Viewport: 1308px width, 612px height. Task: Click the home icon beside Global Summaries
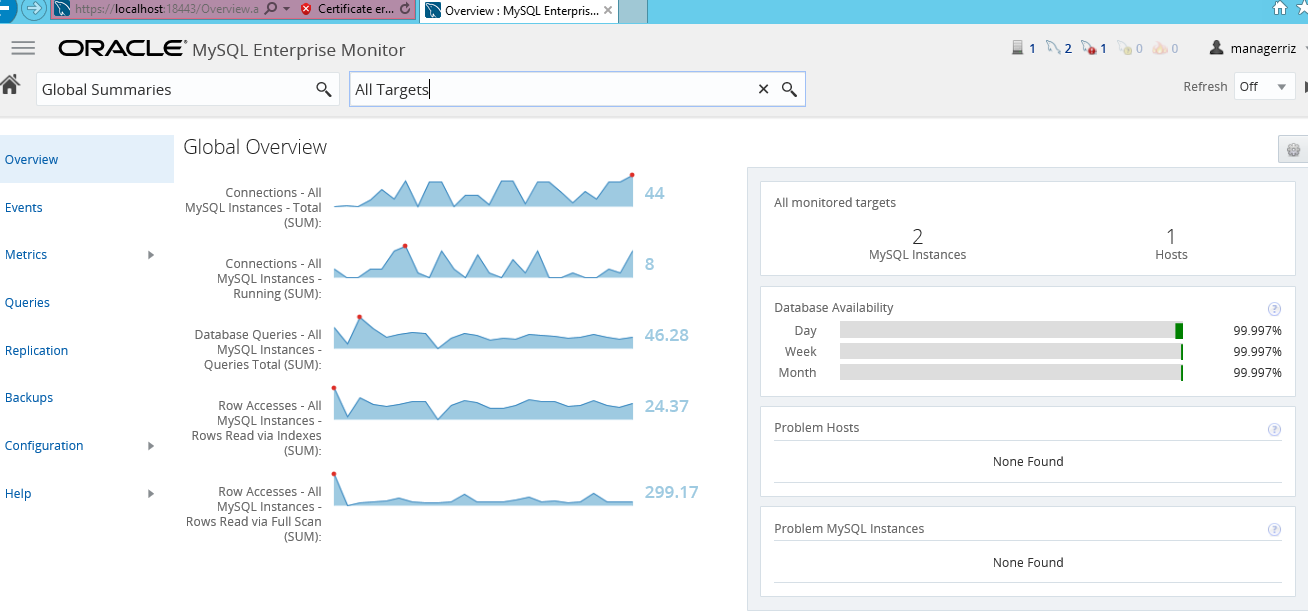coord(10,85)
